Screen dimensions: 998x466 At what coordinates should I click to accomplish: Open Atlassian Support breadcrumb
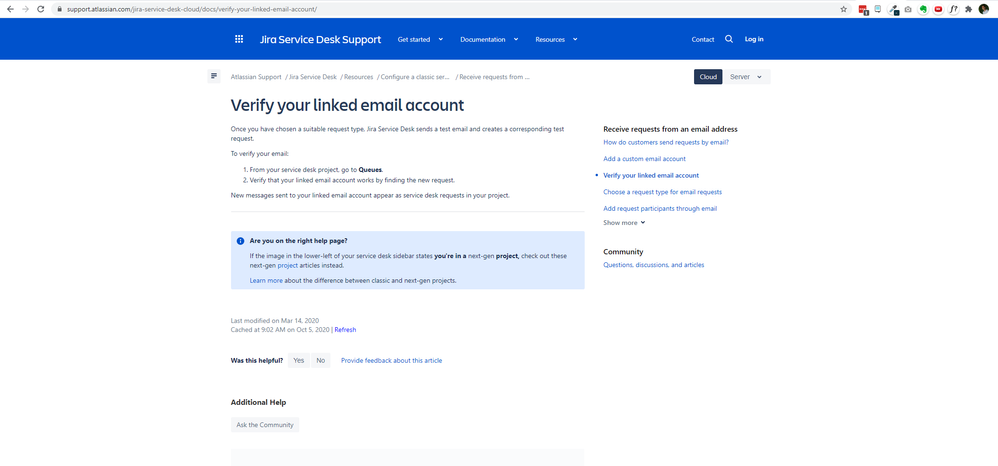256,76
